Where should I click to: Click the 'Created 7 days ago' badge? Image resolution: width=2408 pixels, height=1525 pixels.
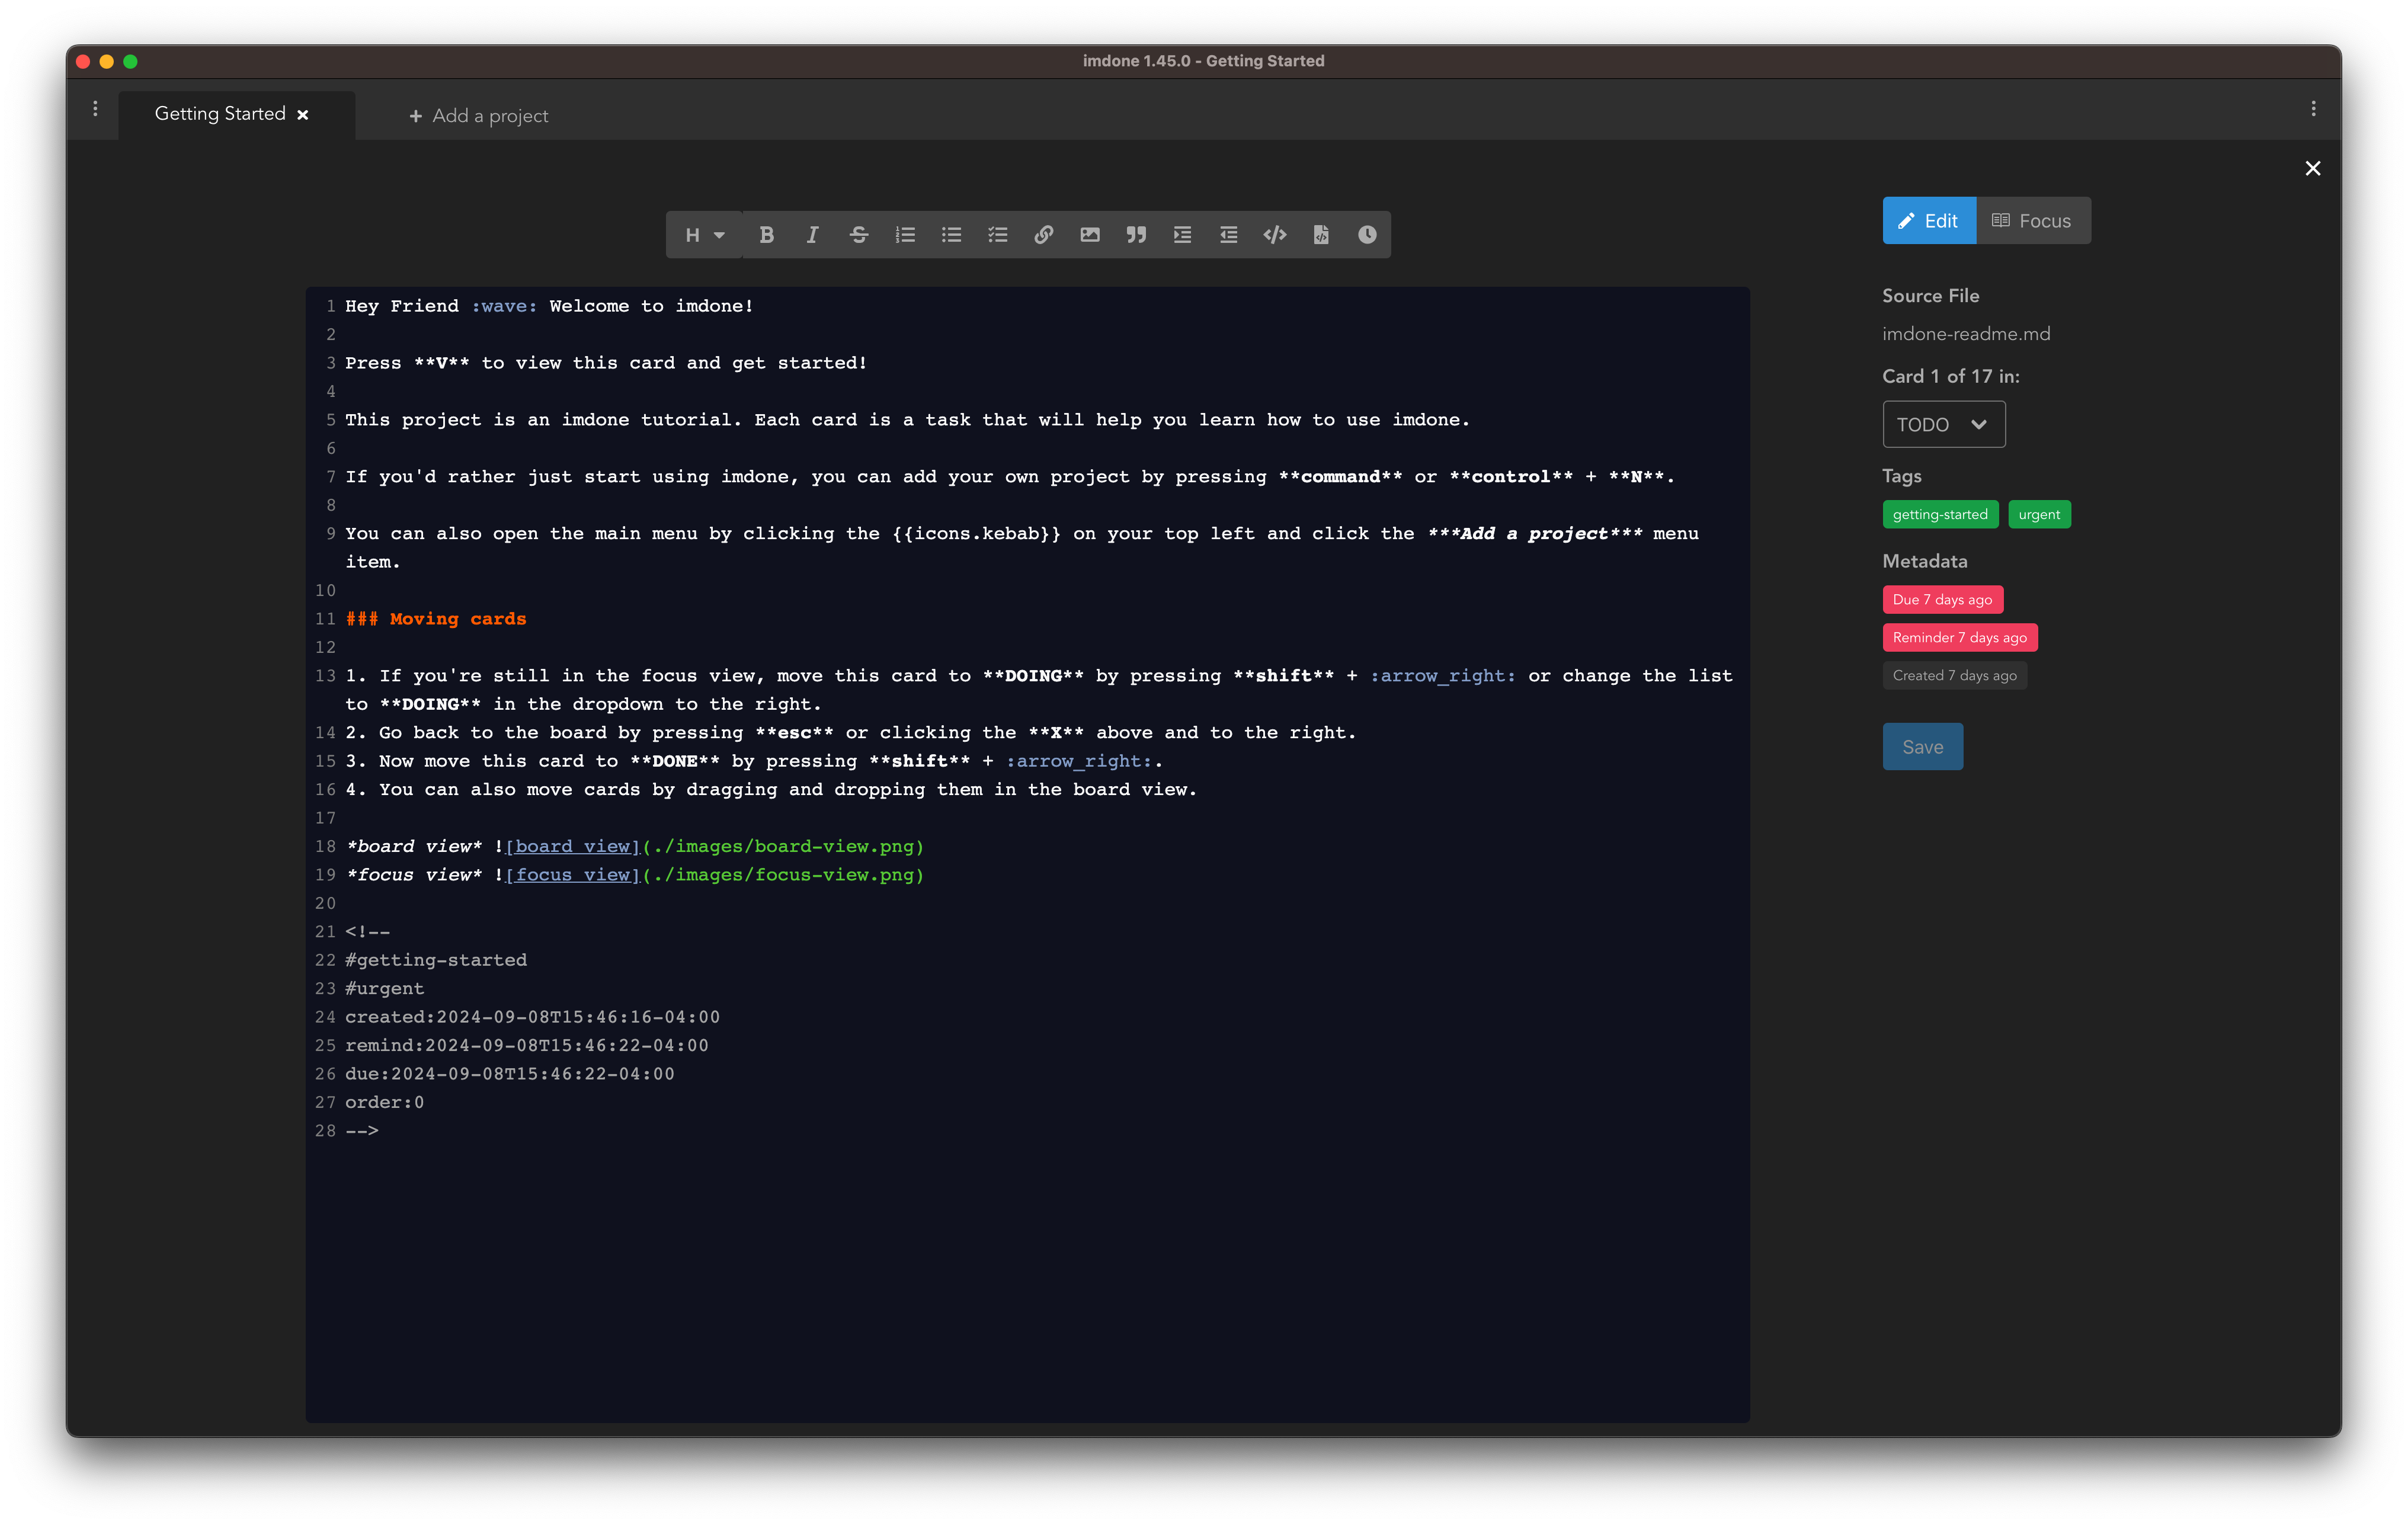(x=1954, y=675)
